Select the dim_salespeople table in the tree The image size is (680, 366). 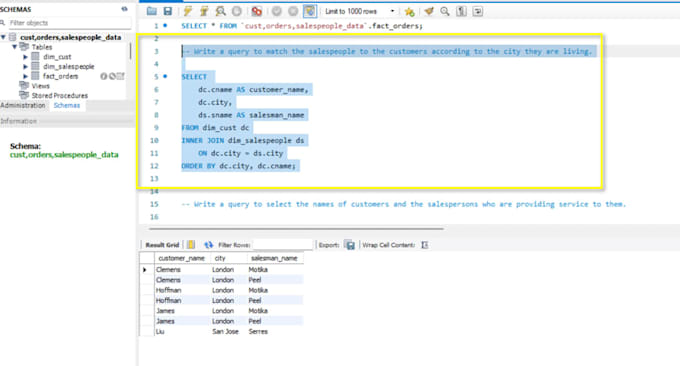click(69, 66)
